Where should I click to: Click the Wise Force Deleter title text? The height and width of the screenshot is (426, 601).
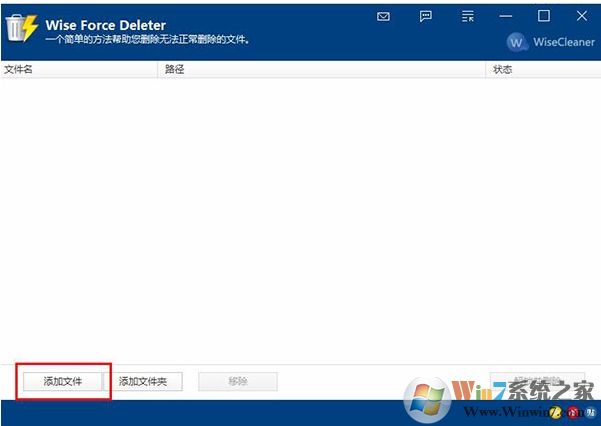pos(105,25)
